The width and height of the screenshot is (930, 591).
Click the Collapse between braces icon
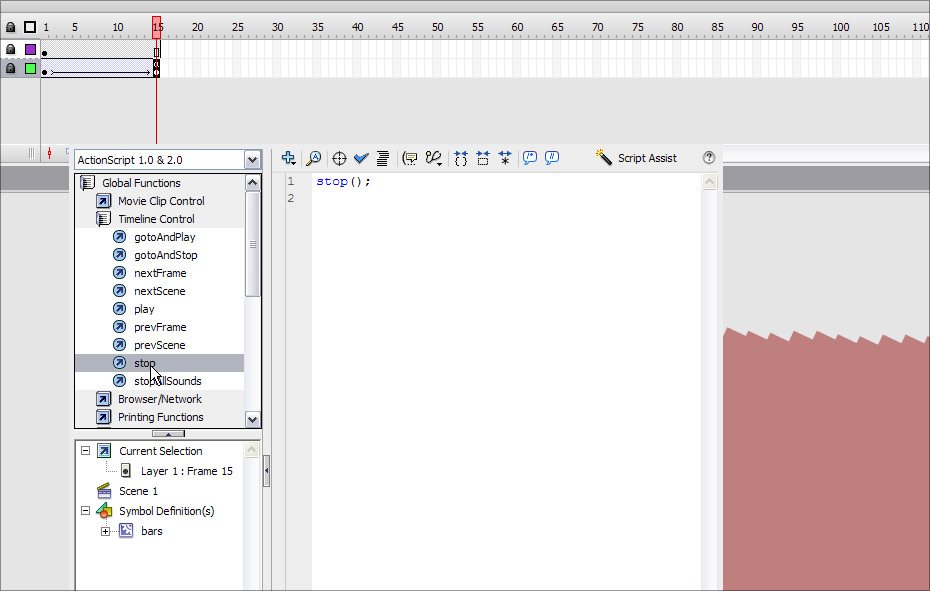pos(461,158)
